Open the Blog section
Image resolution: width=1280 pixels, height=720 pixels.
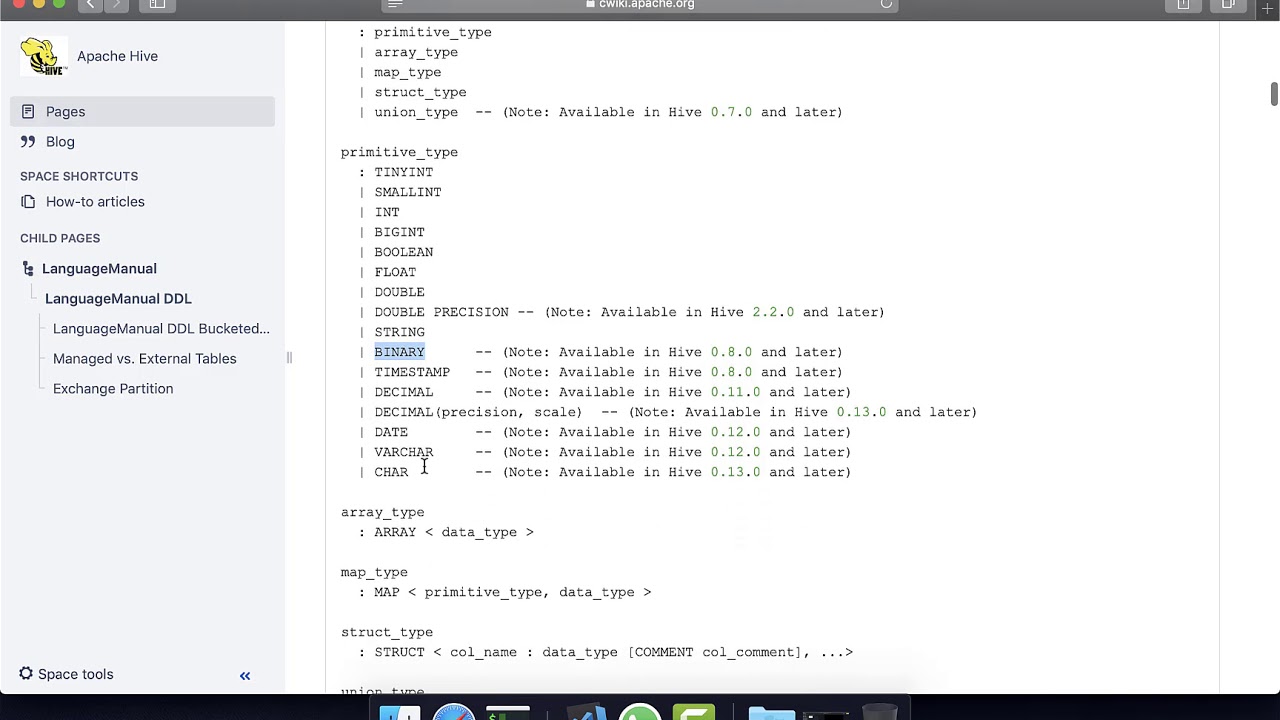click(60, 141)
